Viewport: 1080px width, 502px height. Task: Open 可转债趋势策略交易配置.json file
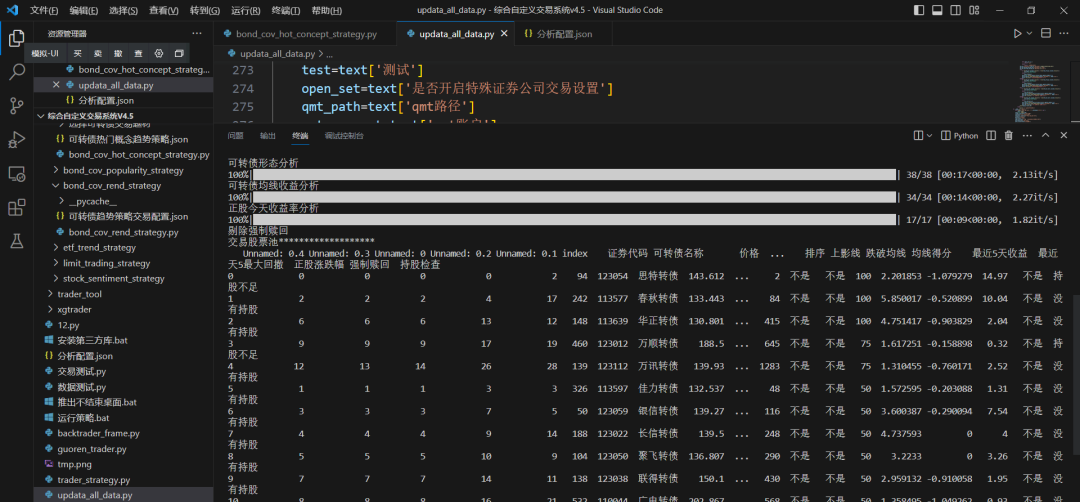click(x=128, y=216)
